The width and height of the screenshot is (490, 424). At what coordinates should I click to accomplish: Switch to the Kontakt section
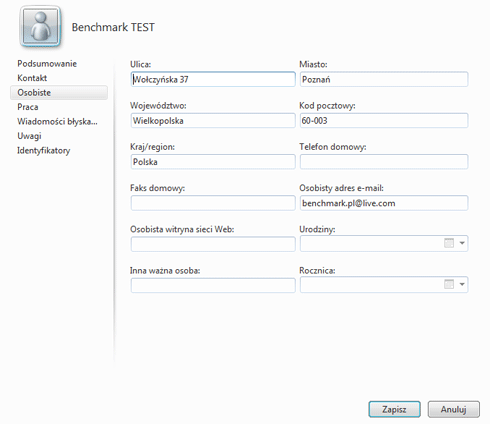[32, 78]
